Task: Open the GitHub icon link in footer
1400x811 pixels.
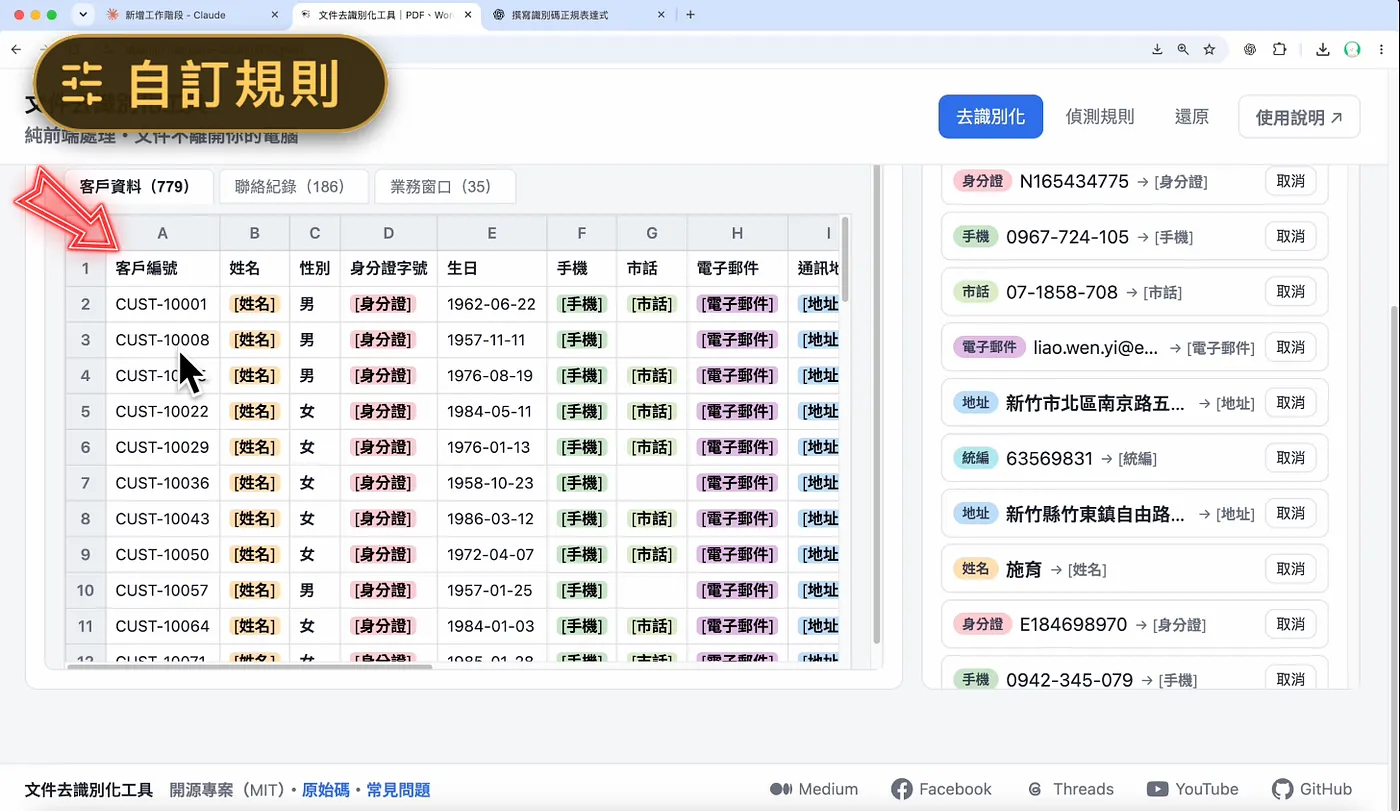Action: (x=1312, y=789)
